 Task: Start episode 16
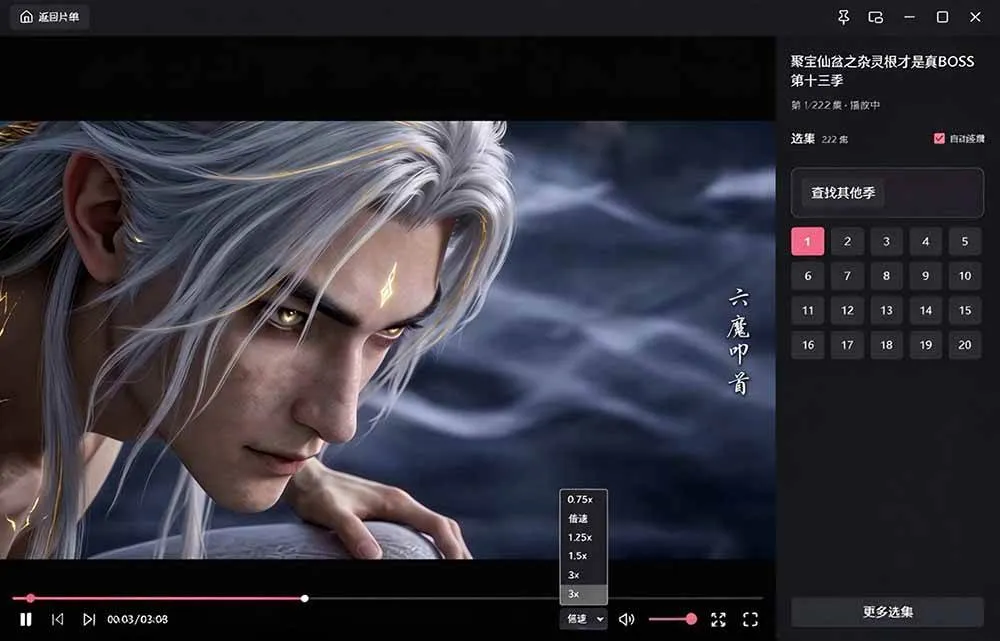pyautogui.click(x=807, y=344)
